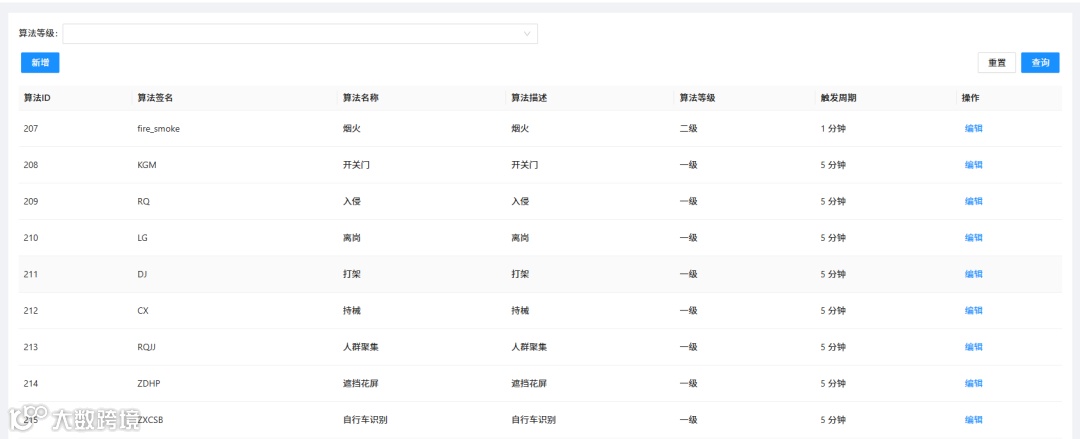Image resolution: width=1080 pixels, height=439 pixels.
Task: Select algorithm ID 207 cell
Action: pos(31,128)
